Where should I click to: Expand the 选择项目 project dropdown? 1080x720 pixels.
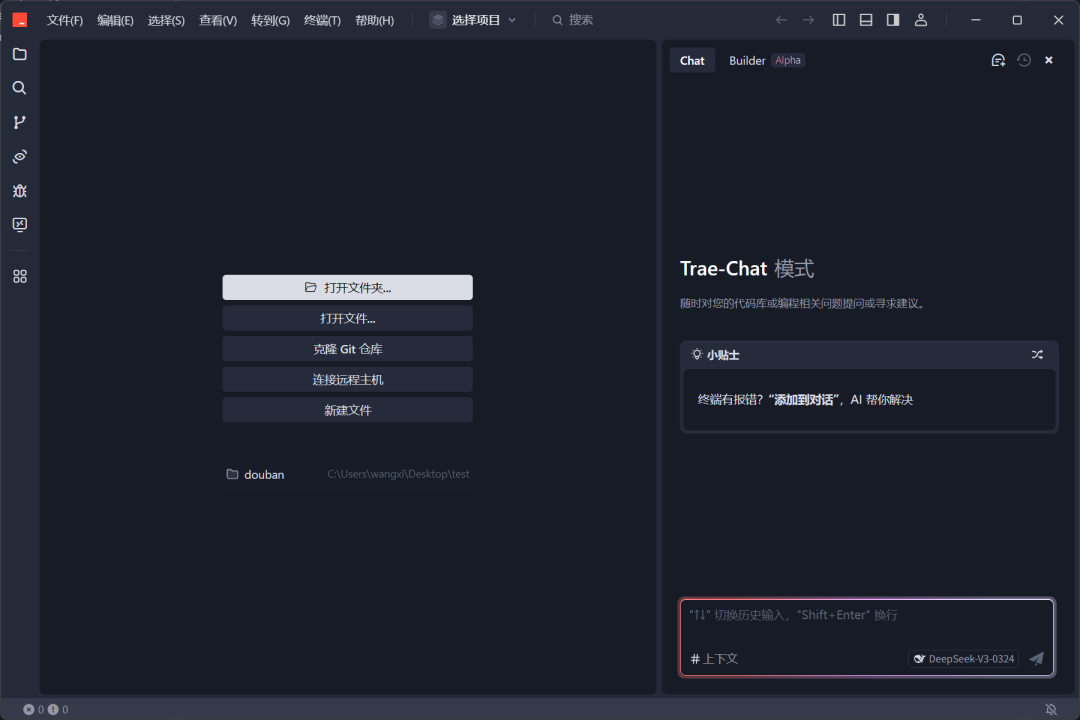click(x=473, y=20)
